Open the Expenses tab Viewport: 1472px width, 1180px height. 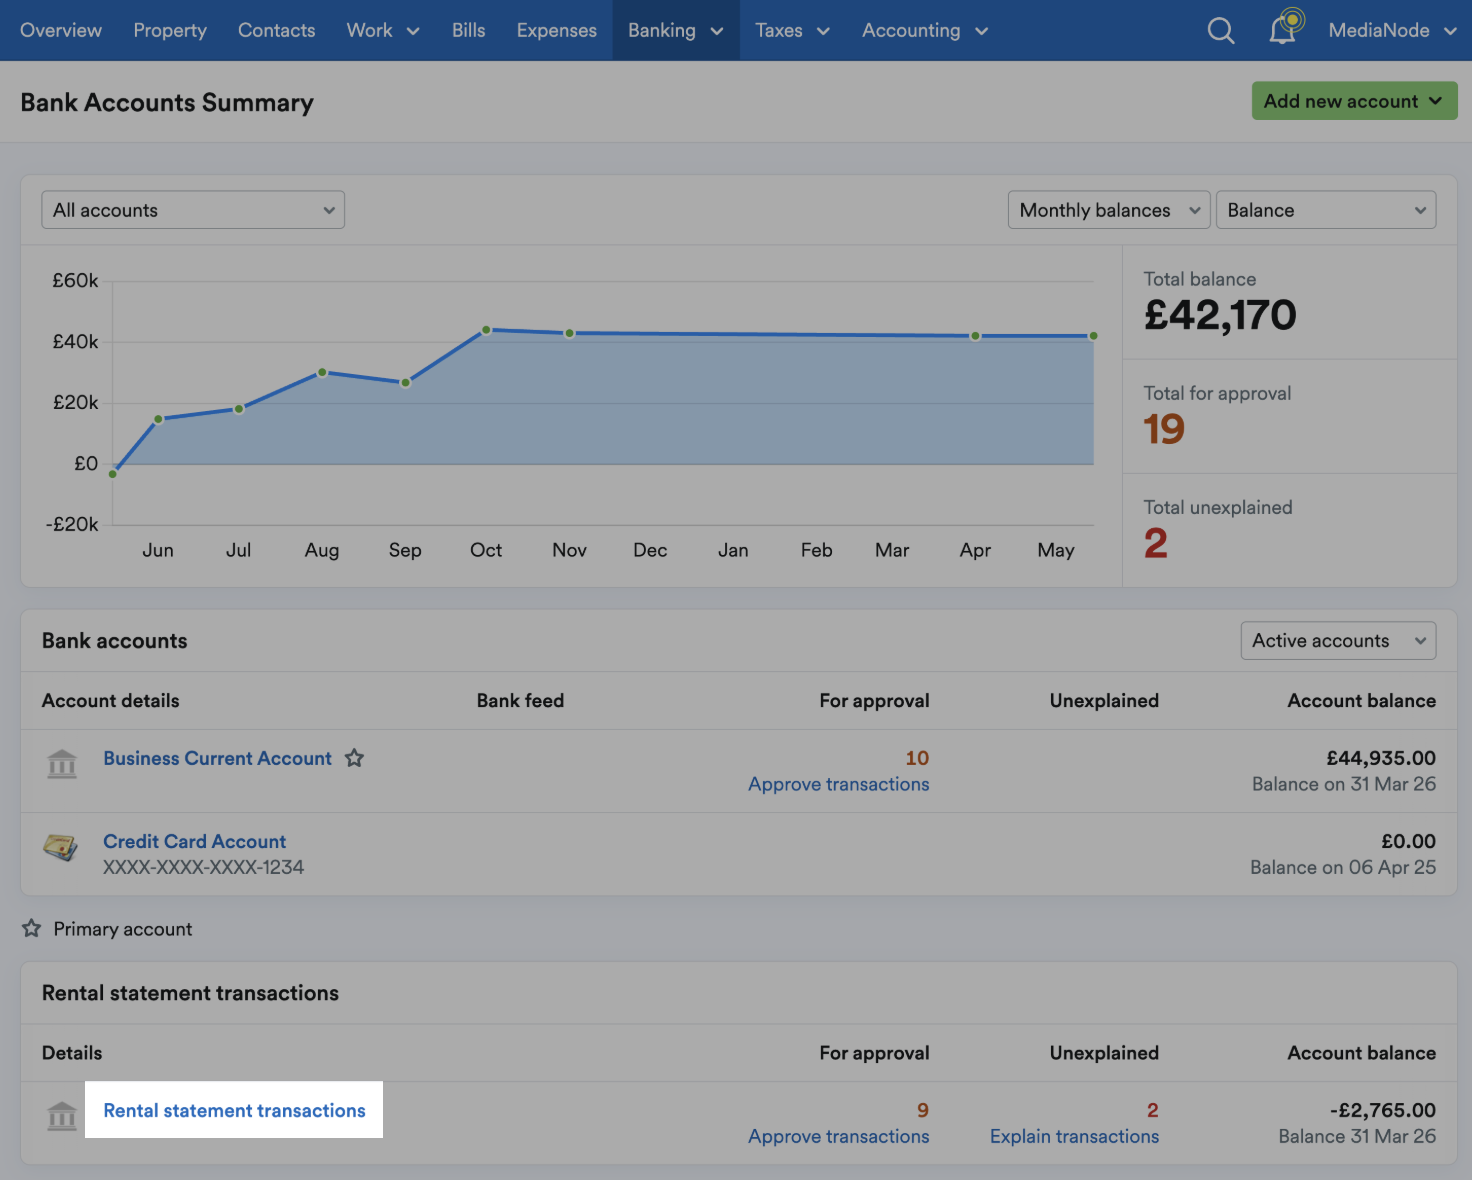(556, 31)
